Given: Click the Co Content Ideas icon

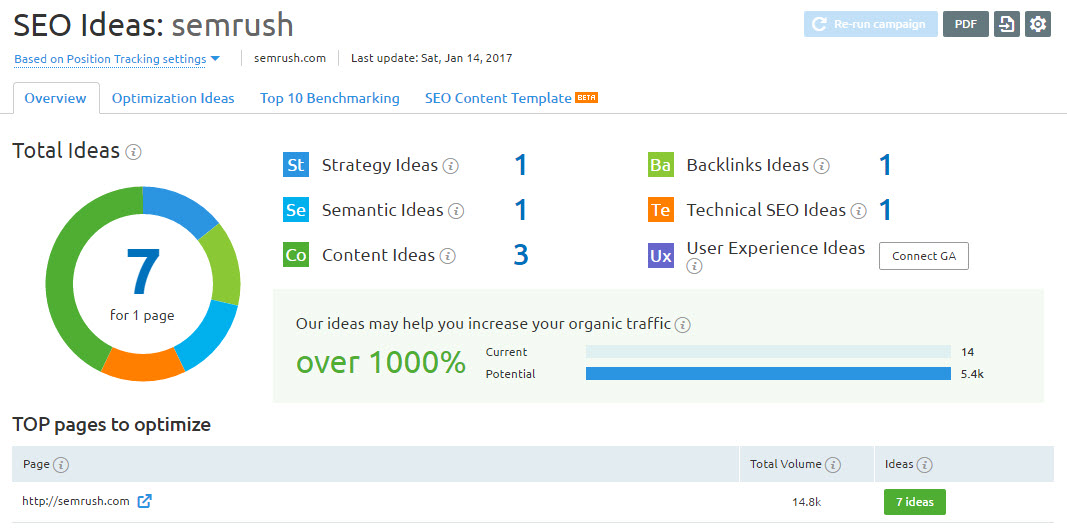Looking at the screenshot, I should 296,255.
